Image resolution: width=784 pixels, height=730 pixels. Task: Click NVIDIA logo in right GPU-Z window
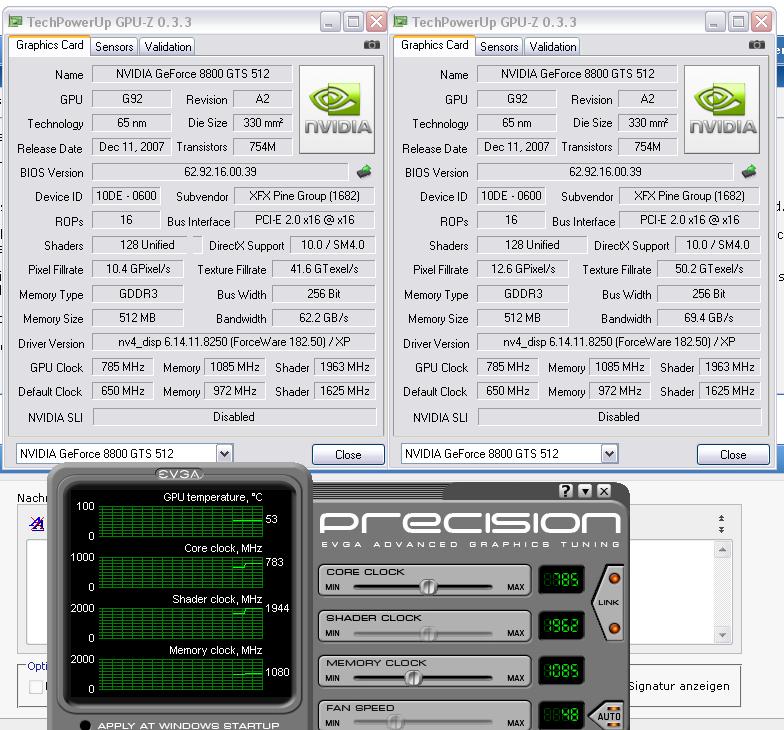point(722,109)
